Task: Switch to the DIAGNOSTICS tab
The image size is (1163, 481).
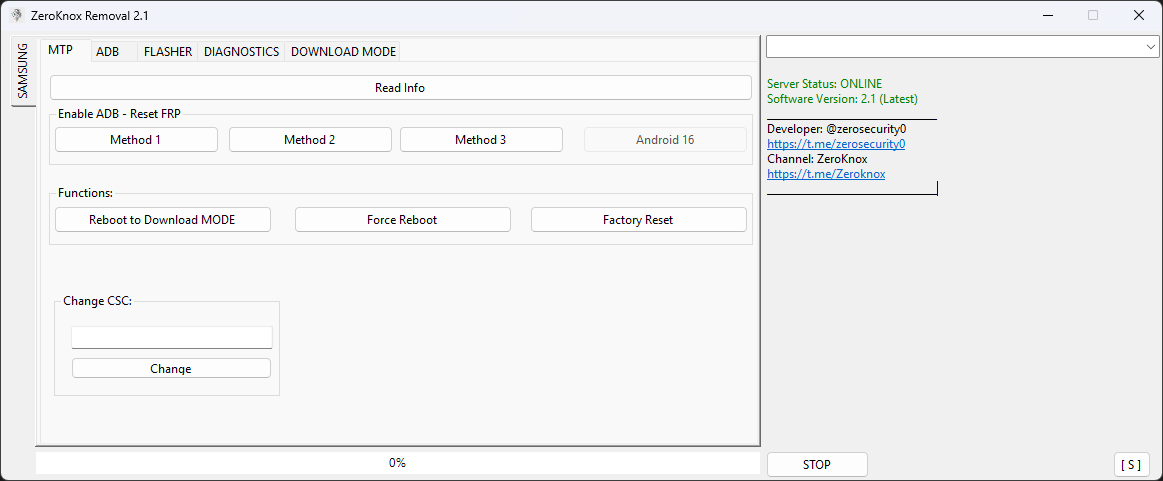Action: pyautogui.click(x=241, y=51)
